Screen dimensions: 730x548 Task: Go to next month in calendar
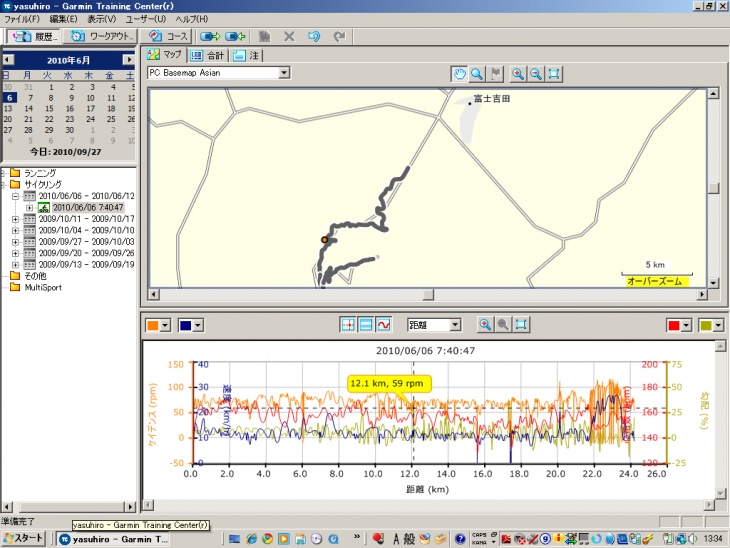click(128, 60)
